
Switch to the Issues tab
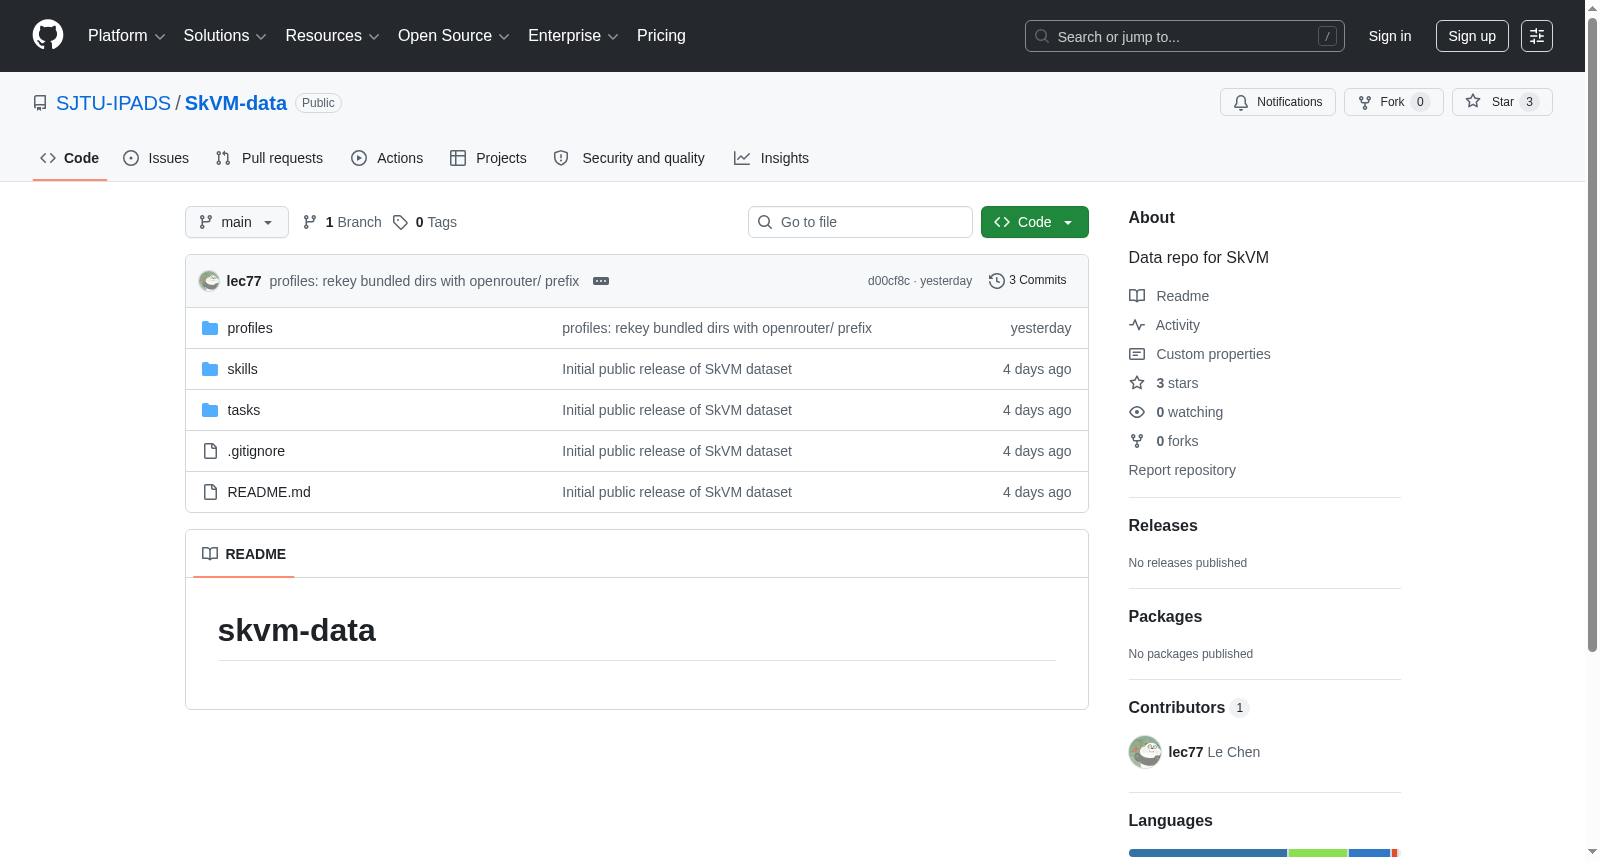pos(156,158)
